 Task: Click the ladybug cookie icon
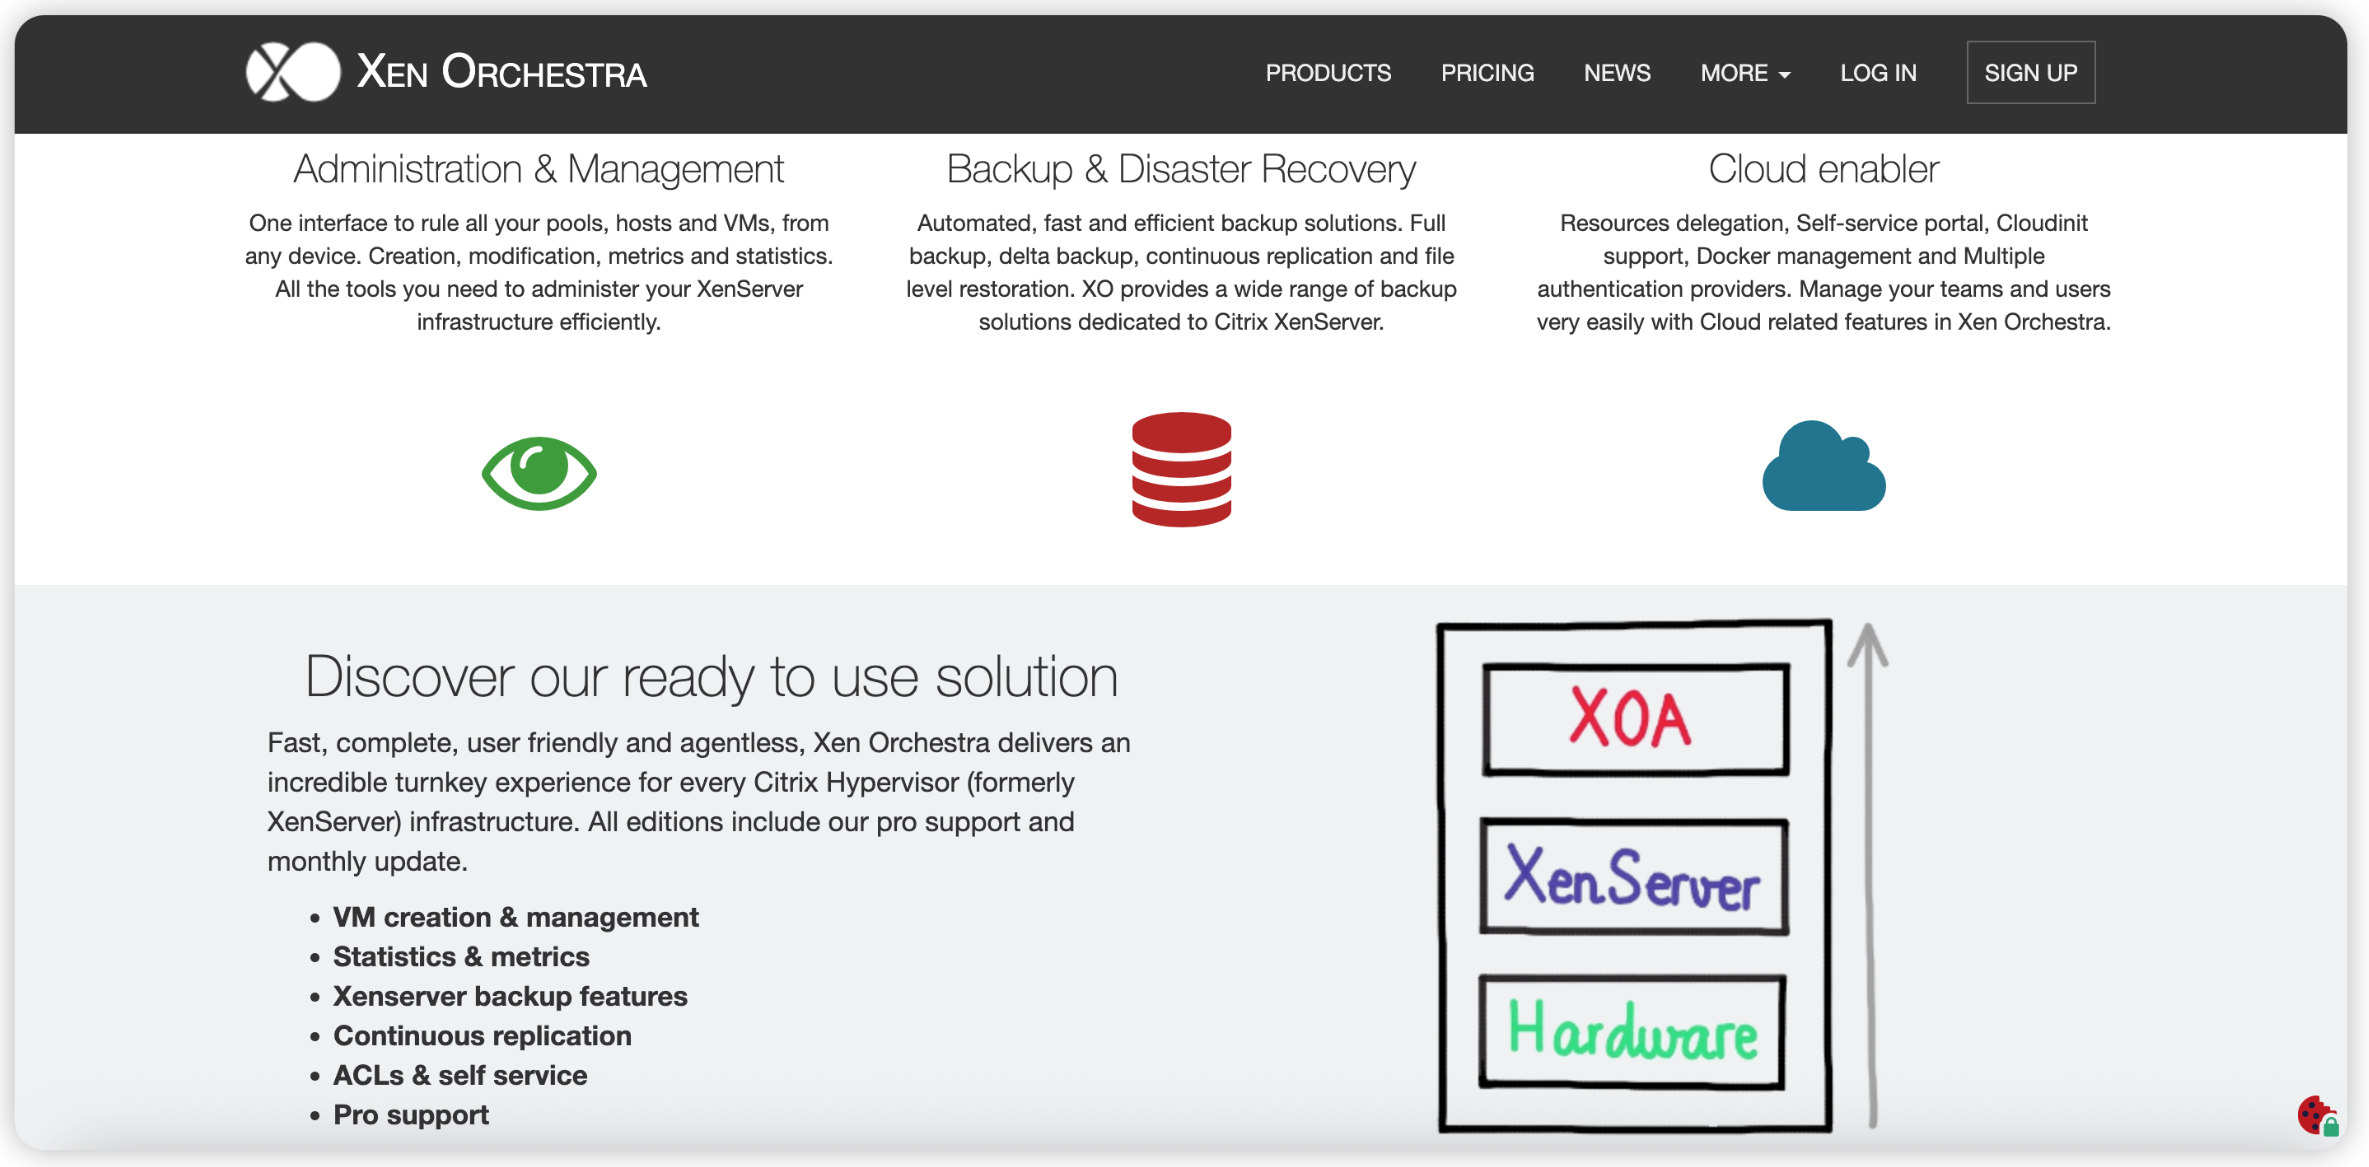pyautogui.click(x=2318, y=1115)
